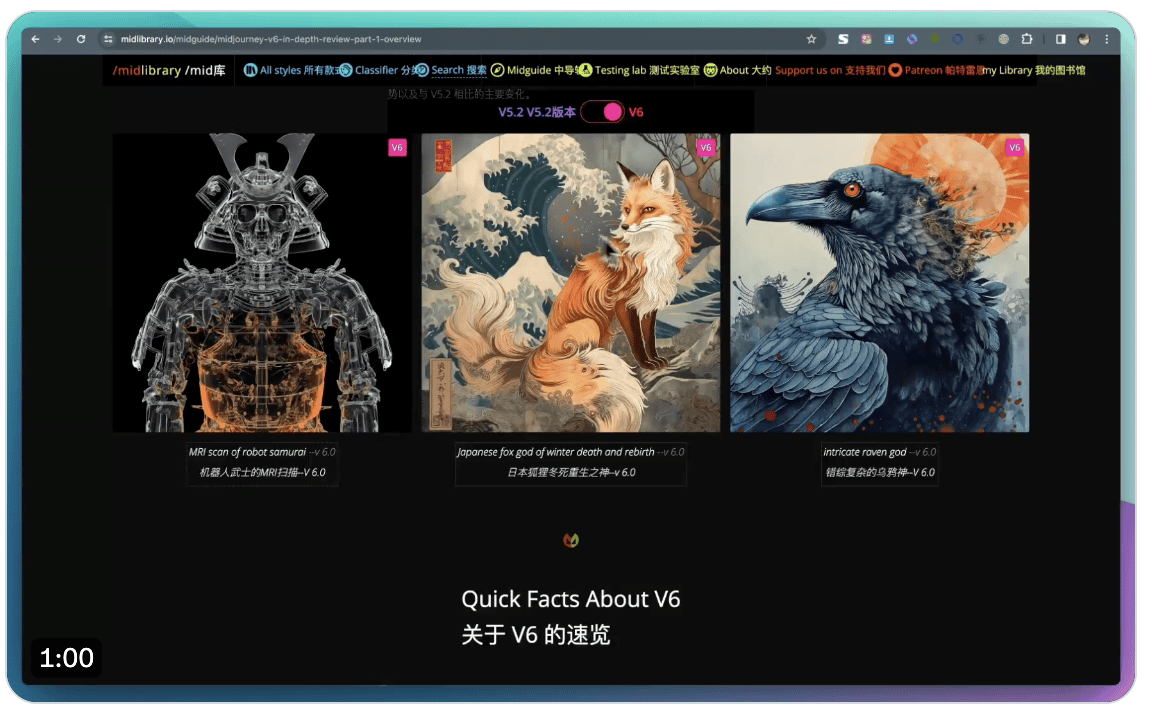Open the All styles menu item
Image resolution: width=1152 pixels, height=714 pixels.
[291, 70]
